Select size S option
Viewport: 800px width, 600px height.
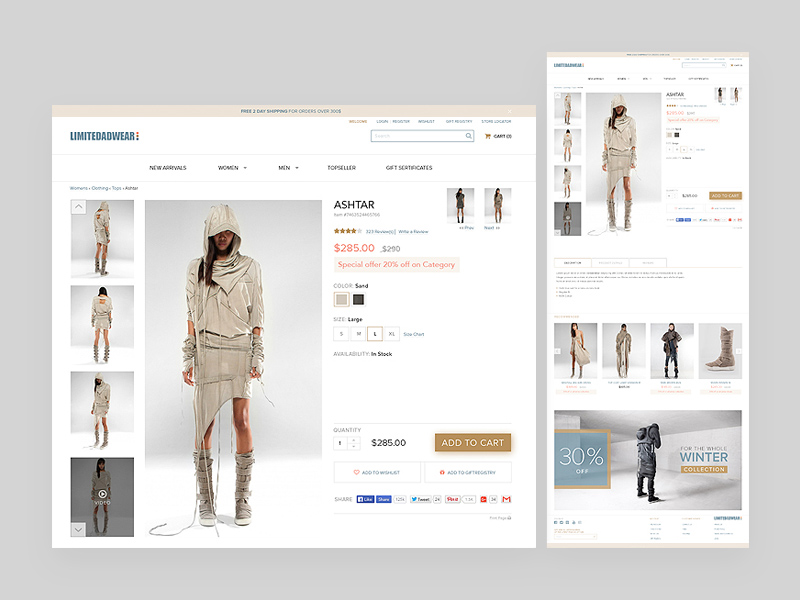click(x=341, y=334)
